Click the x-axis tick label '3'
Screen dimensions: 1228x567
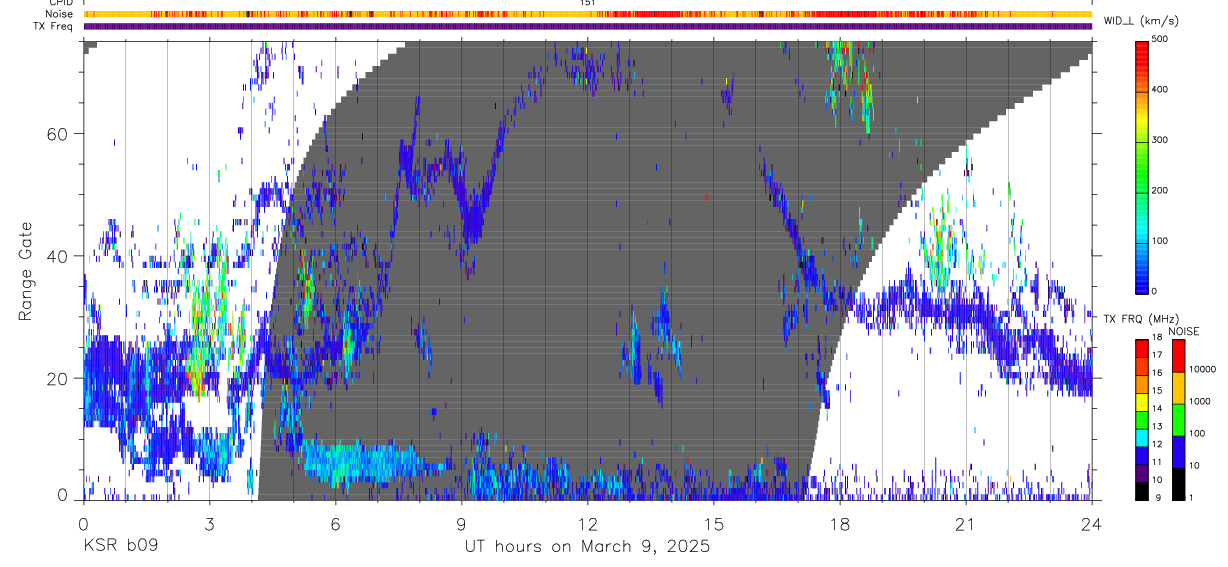point(209,523)
